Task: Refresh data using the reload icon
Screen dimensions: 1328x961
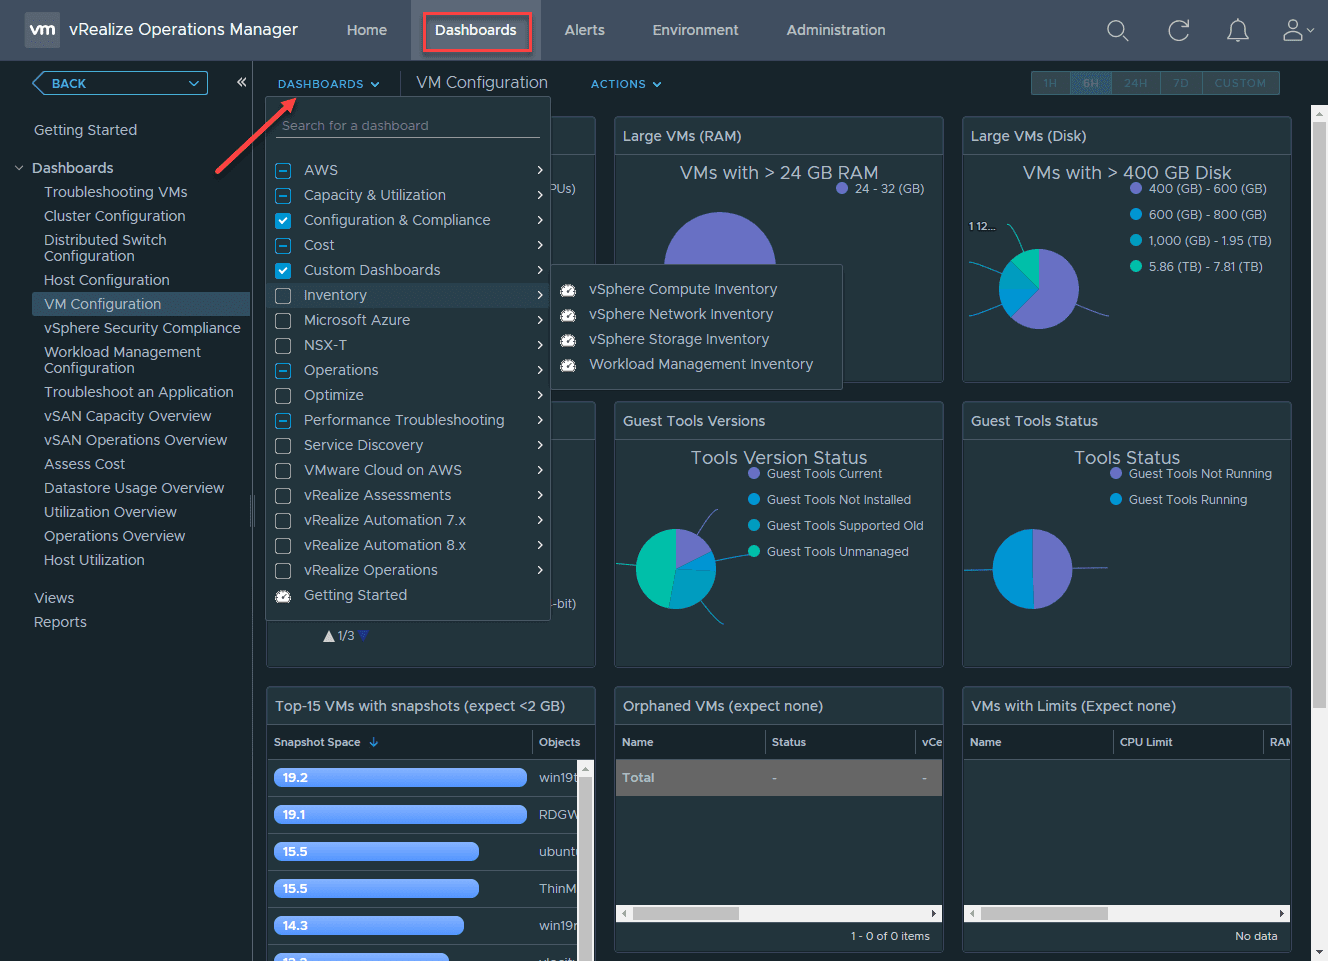Action: click(x=1178, y=30)
